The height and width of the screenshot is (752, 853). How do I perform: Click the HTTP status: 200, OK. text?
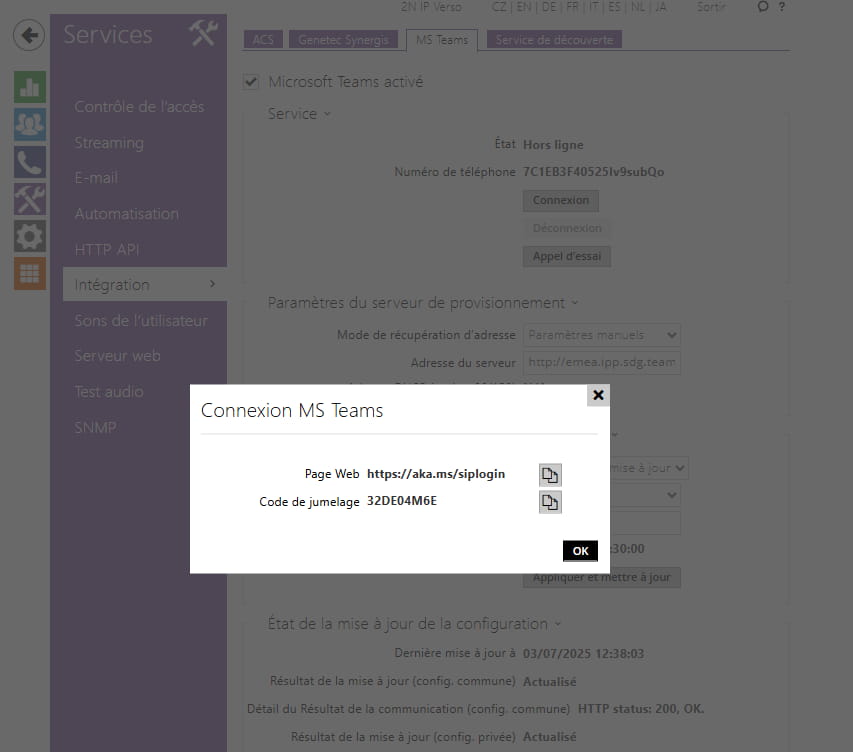[x=640, y=709]
